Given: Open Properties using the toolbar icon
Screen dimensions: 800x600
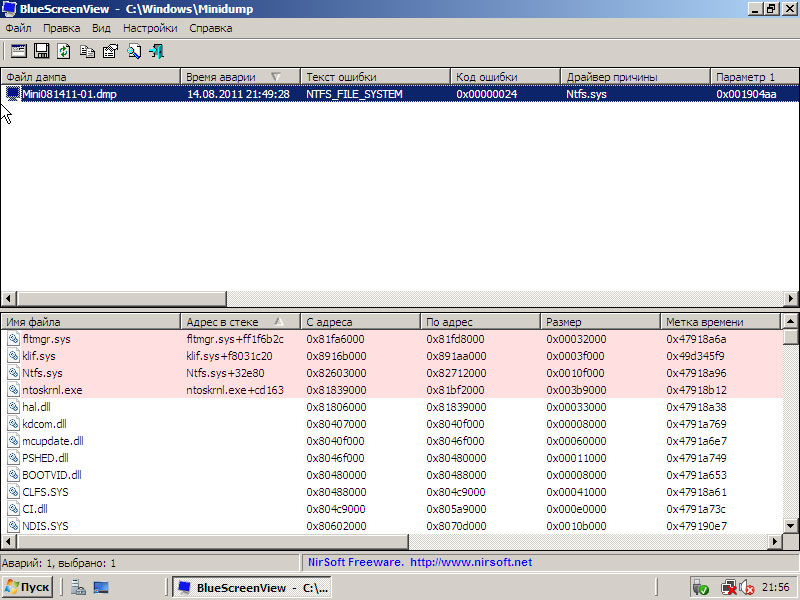Looking at the screenshot, I should click(110, 51).
